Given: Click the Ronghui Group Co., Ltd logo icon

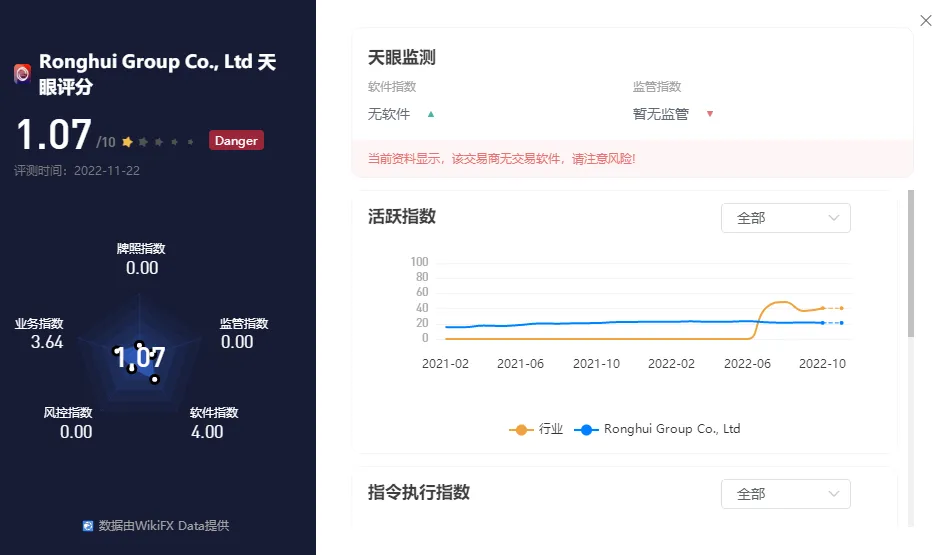Looking at the screenshot, I should tap(23, 74).
